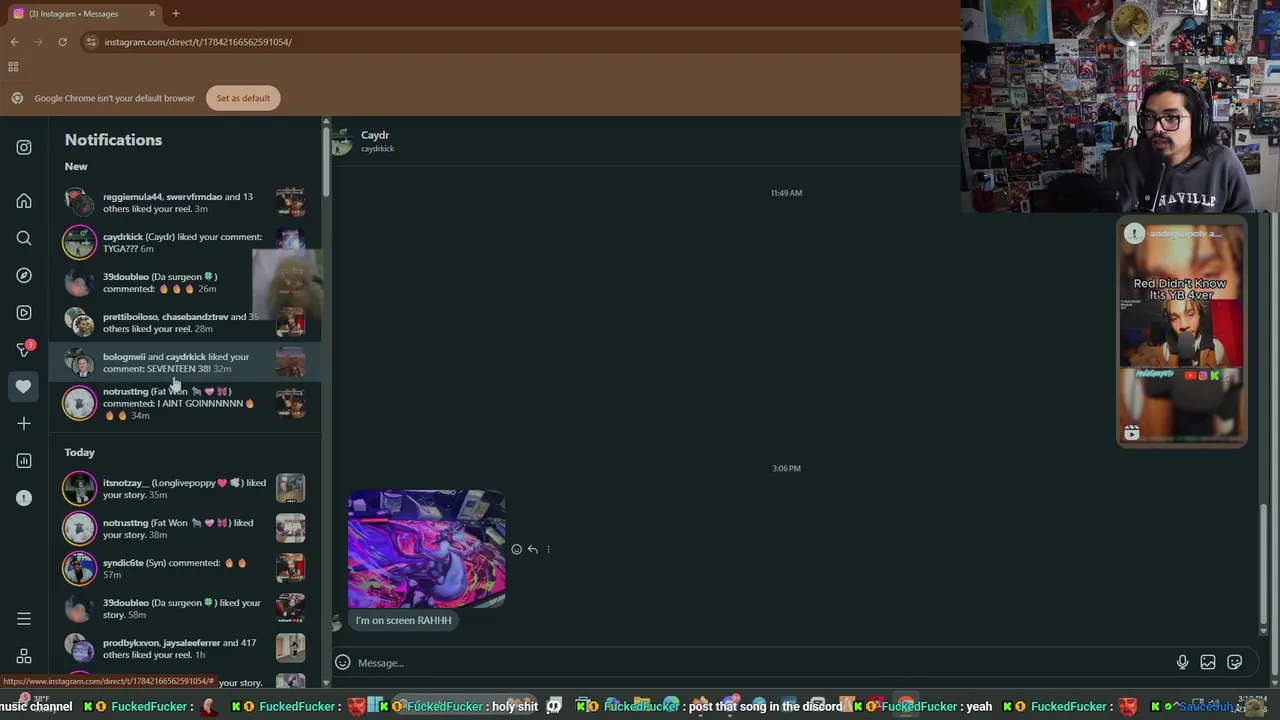Open the Instagram logo home icon
Screen dimensions: 1280x720
(x=24, y=147)
